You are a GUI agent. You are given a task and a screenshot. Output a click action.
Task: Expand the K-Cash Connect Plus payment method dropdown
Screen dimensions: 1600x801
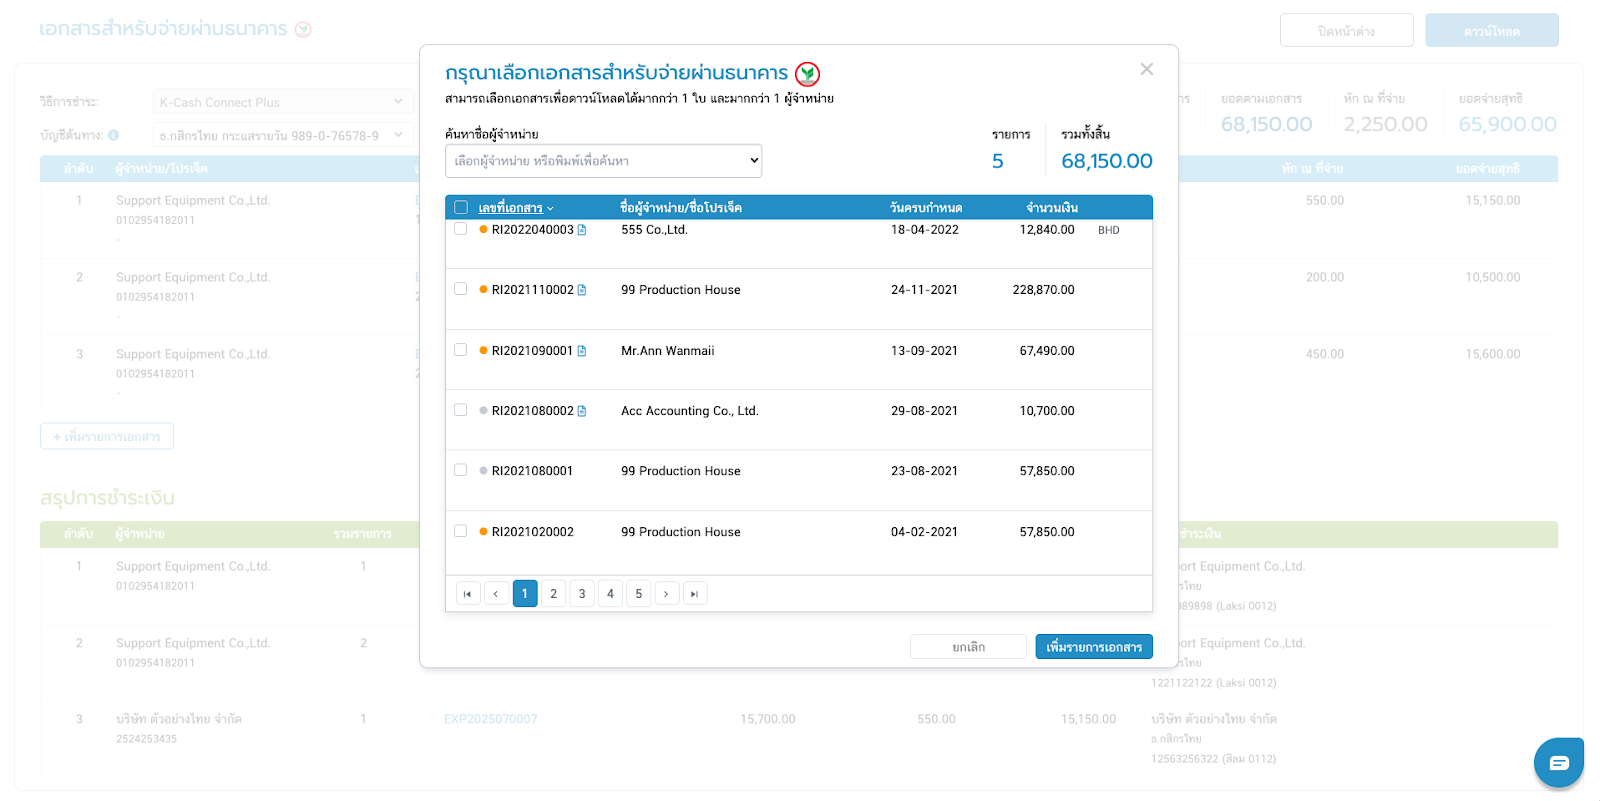[282, 102]
